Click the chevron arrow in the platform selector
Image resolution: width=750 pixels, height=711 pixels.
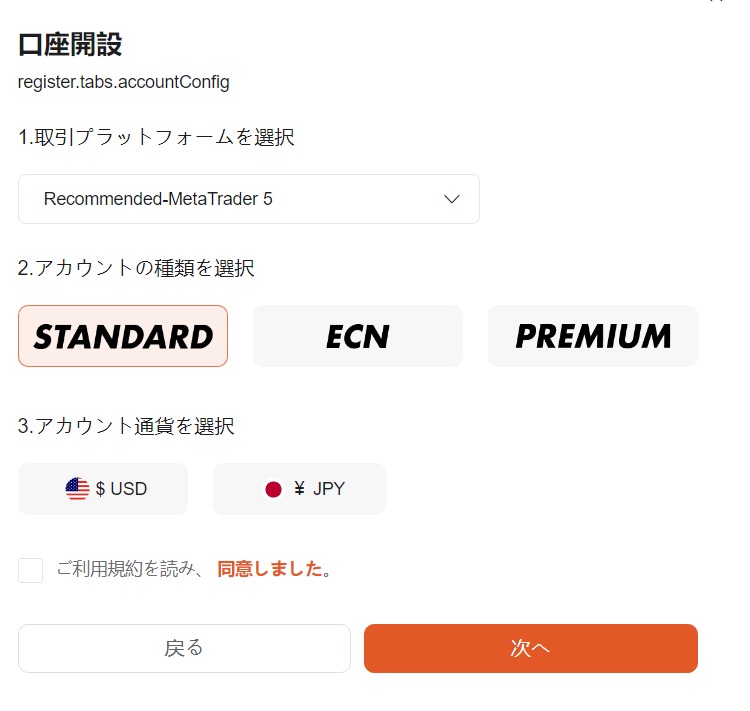pos(452,199)
